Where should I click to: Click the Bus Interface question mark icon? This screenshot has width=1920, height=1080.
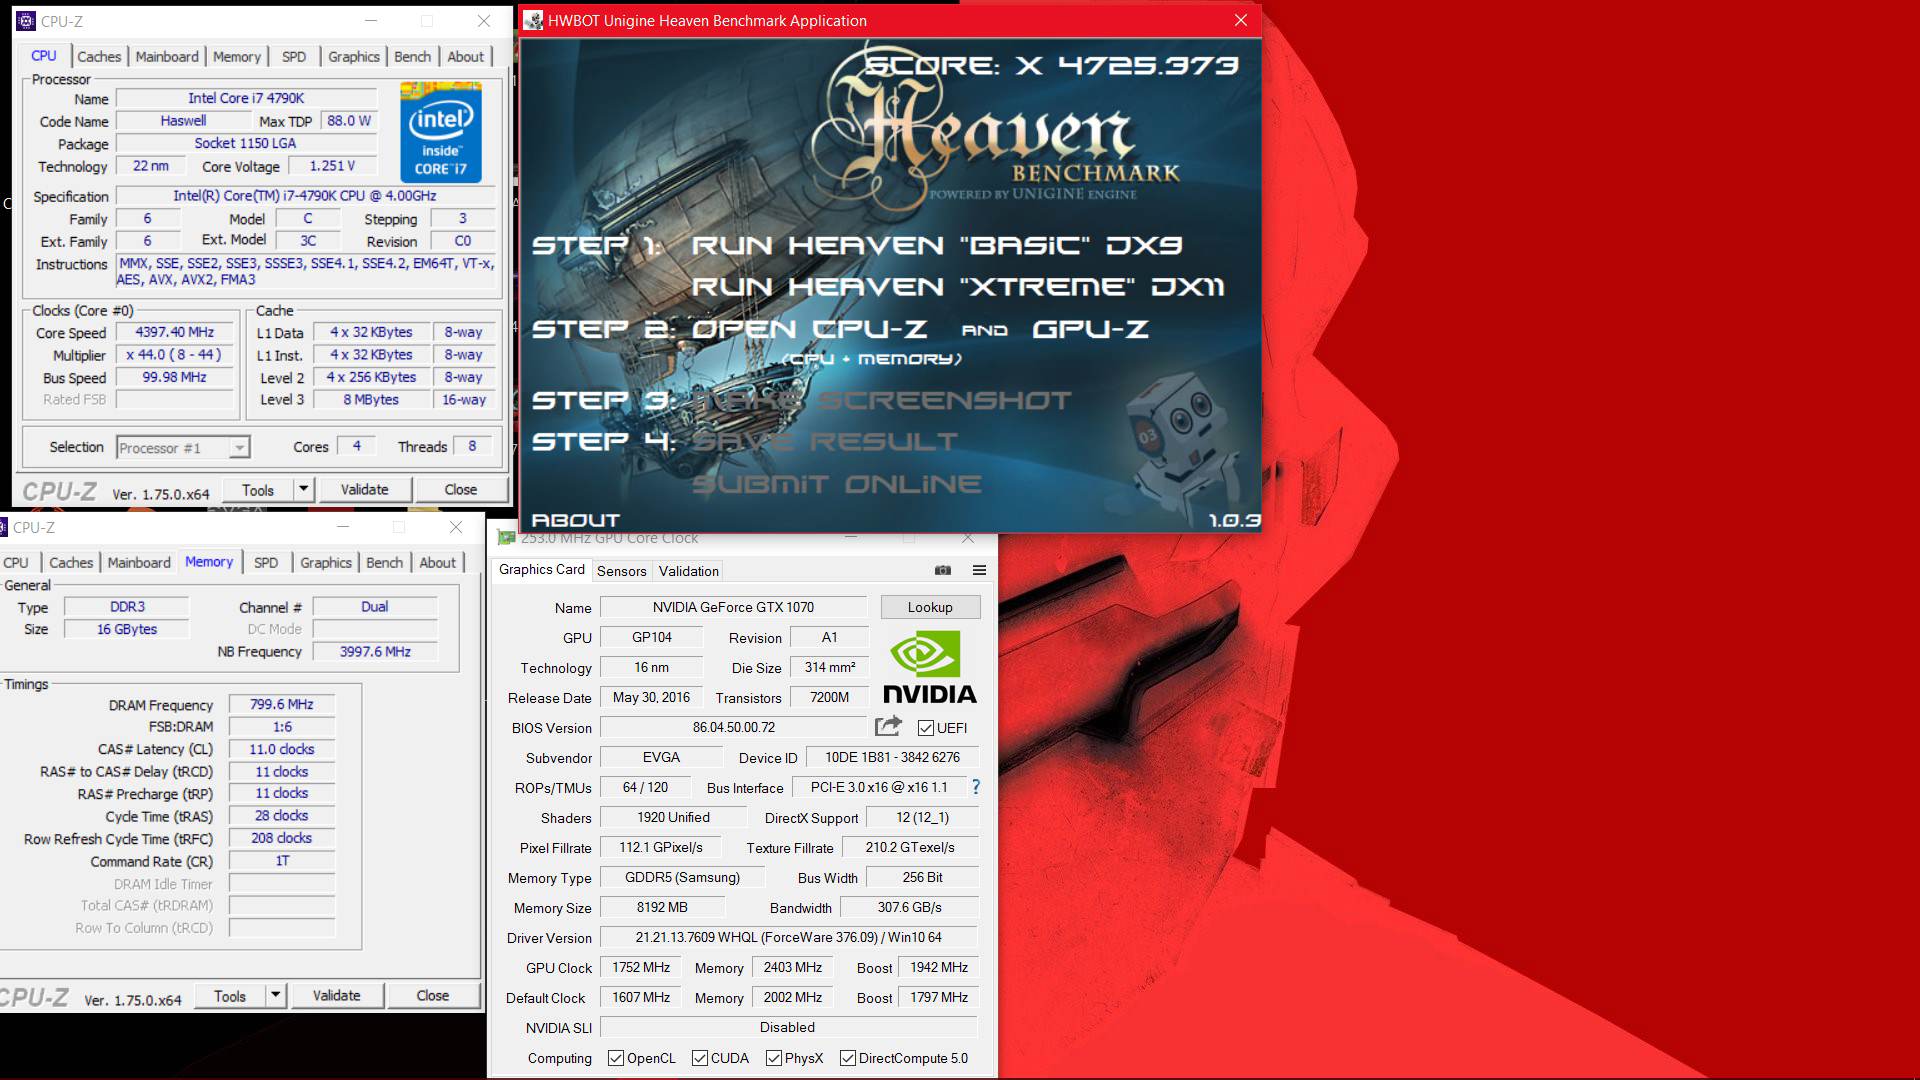click(x=976, y=787)
